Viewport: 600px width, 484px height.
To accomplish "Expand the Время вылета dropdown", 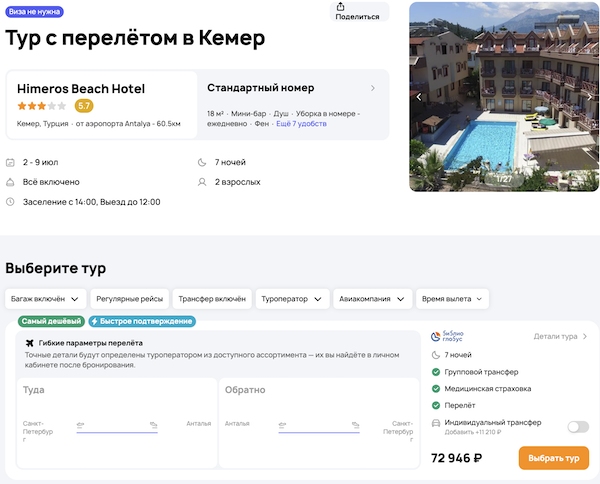I will (453, 299).
